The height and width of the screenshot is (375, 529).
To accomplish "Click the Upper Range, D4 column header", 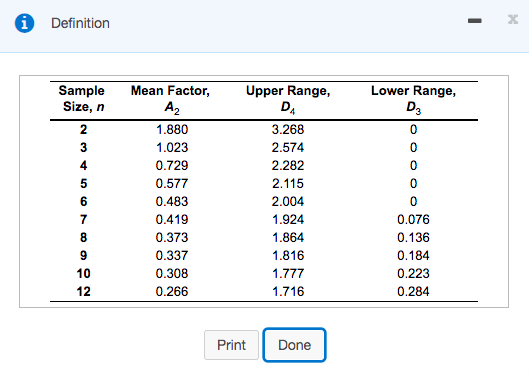I will 288,99.
